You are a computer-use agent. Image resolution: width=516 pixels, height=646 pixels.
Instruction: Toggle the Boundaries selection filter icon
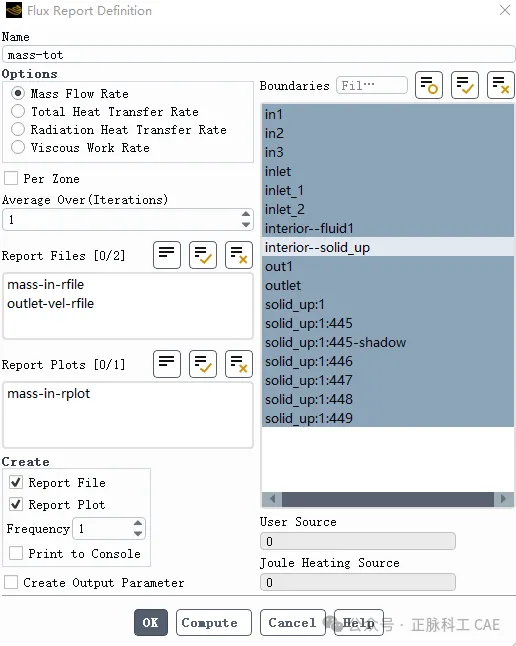pos(429,85)
